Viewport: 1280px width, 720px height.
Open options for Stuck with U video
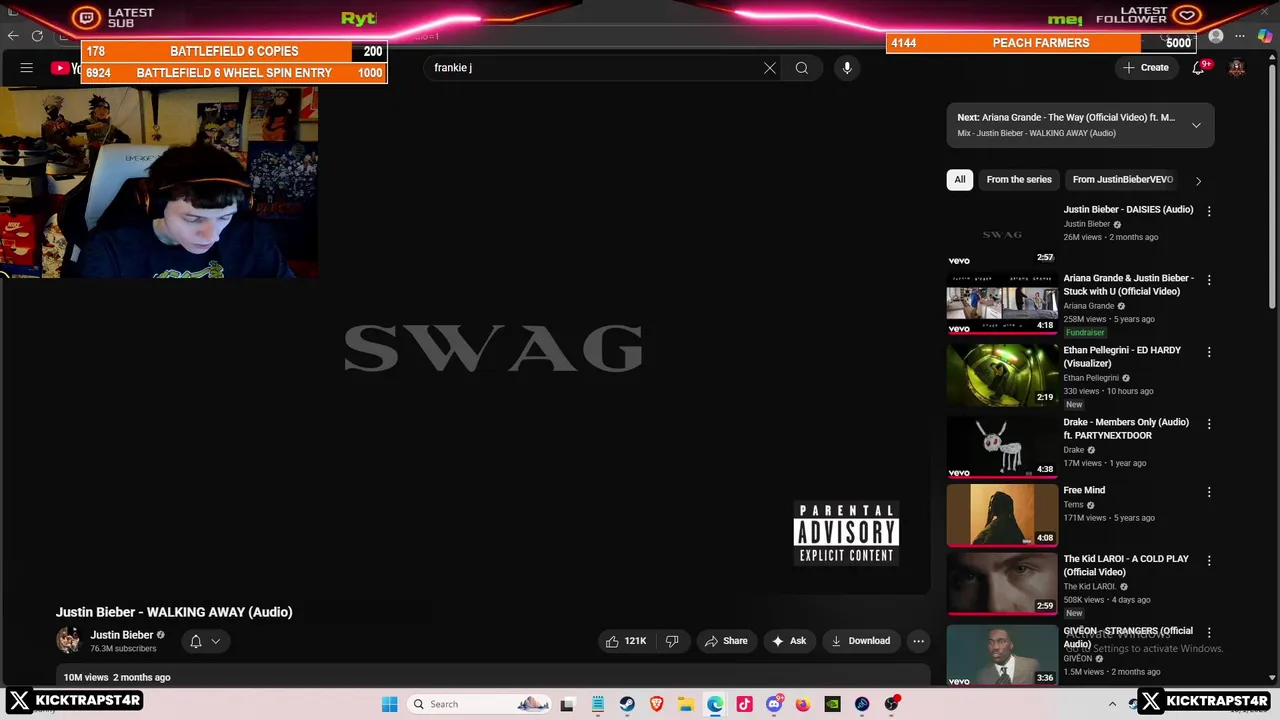(1209, 280)
